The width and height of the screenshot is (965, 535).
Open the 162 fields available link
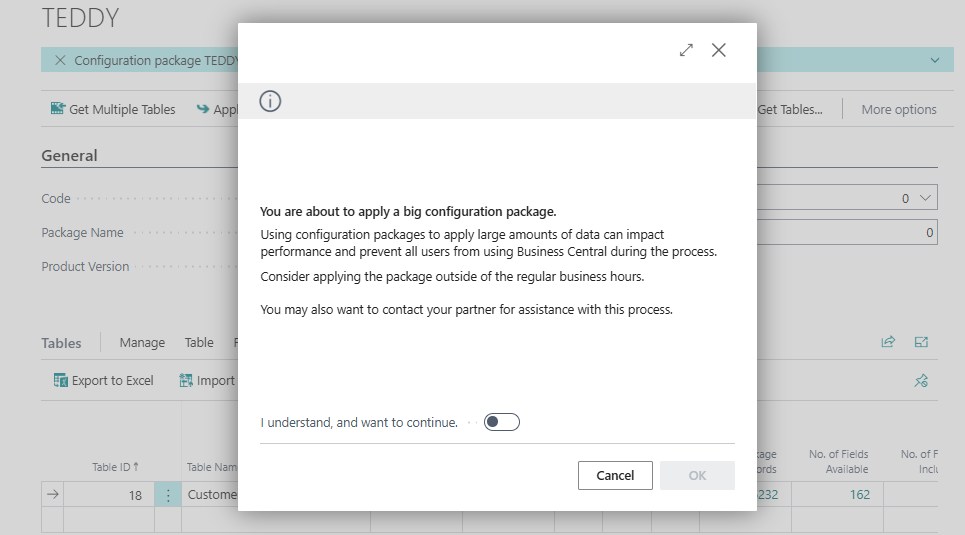pyautogui.click(x=860, y=494)
